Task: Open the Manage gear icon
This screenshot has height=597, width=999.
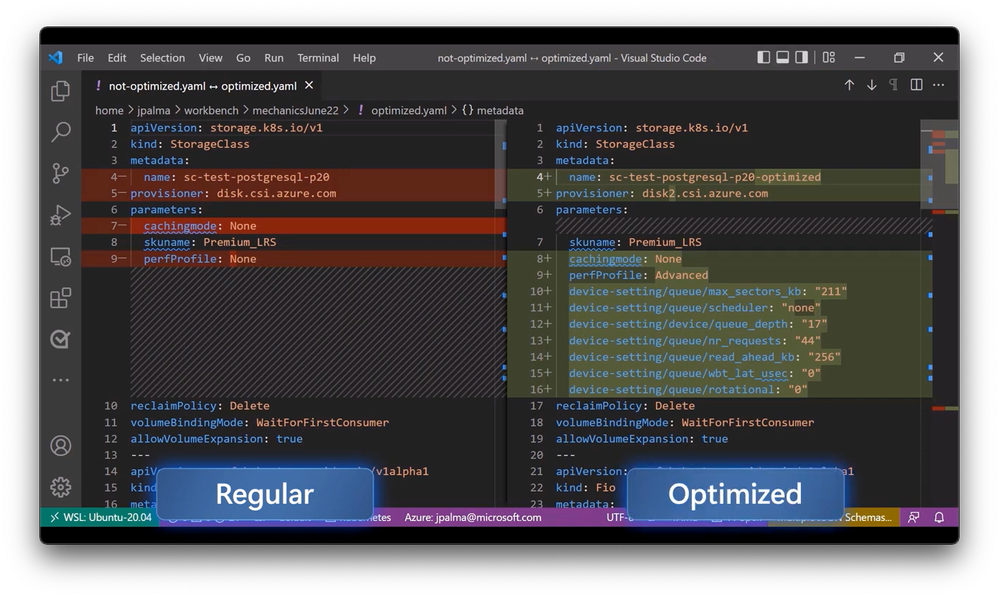Action: (x=61, y=487)
